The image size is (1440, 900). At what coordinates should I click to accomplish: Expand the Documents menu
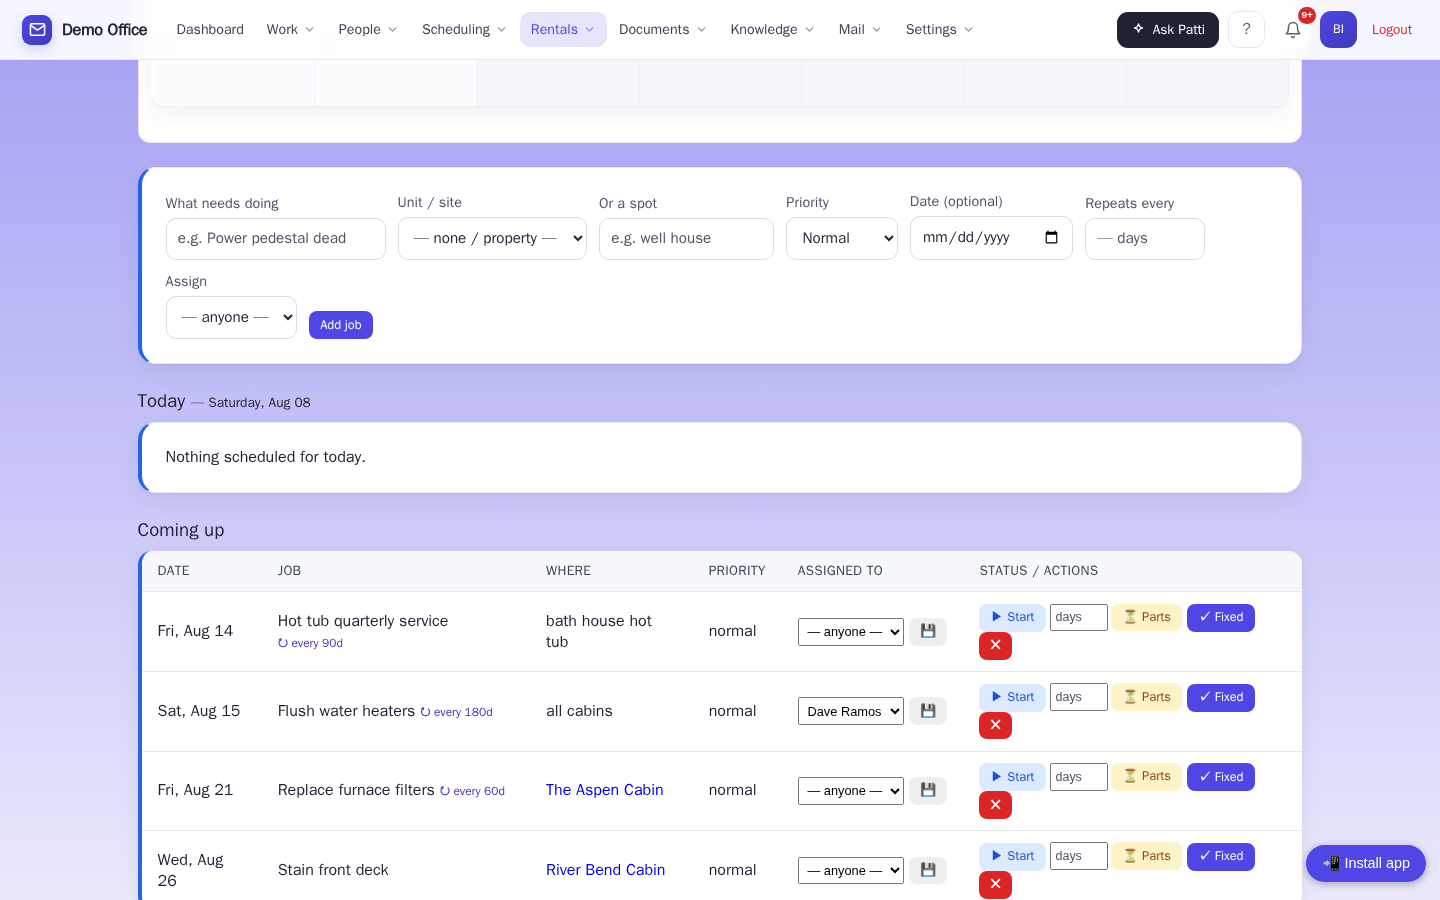pos(662,30)
